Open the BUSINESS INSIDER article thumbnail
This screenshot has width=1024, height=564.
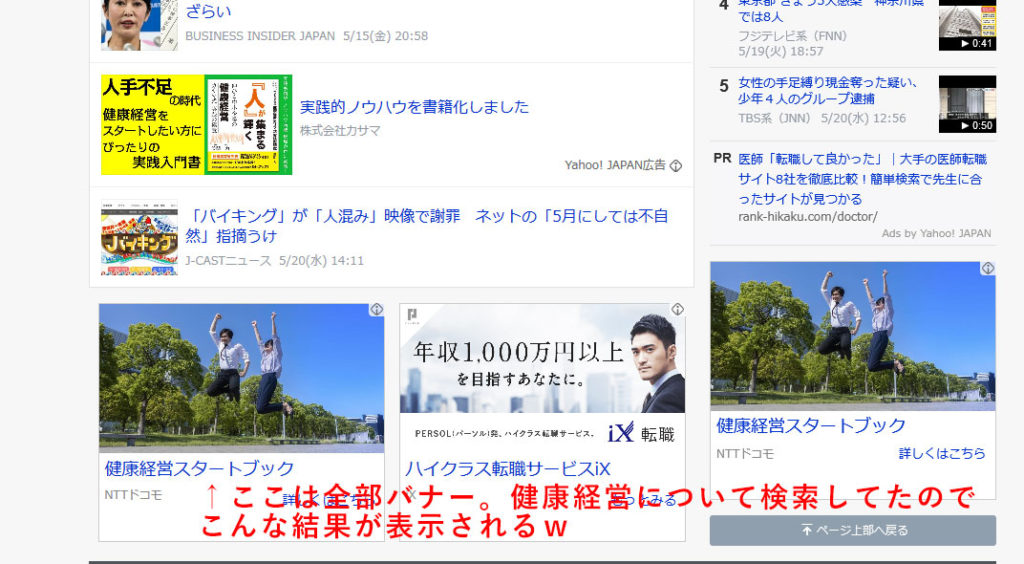pos(139,24)
